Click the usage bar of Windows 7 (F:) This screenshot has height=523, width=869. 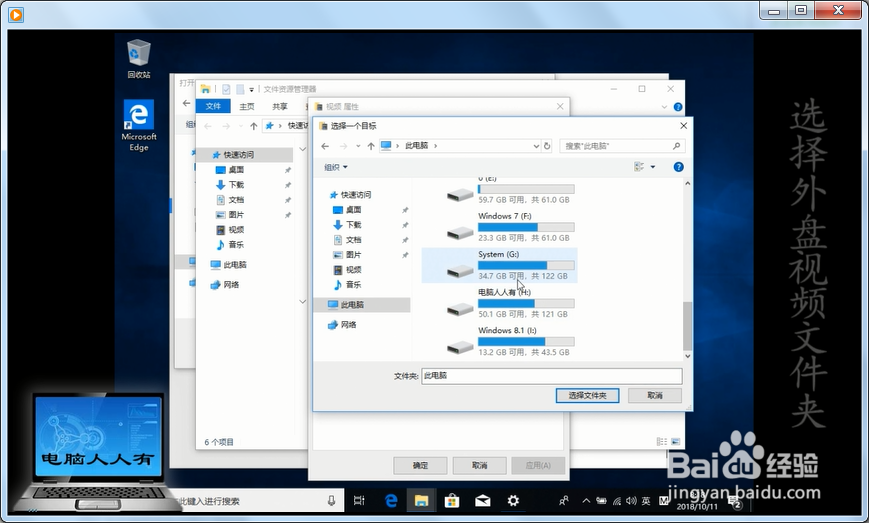coord(526,227)
